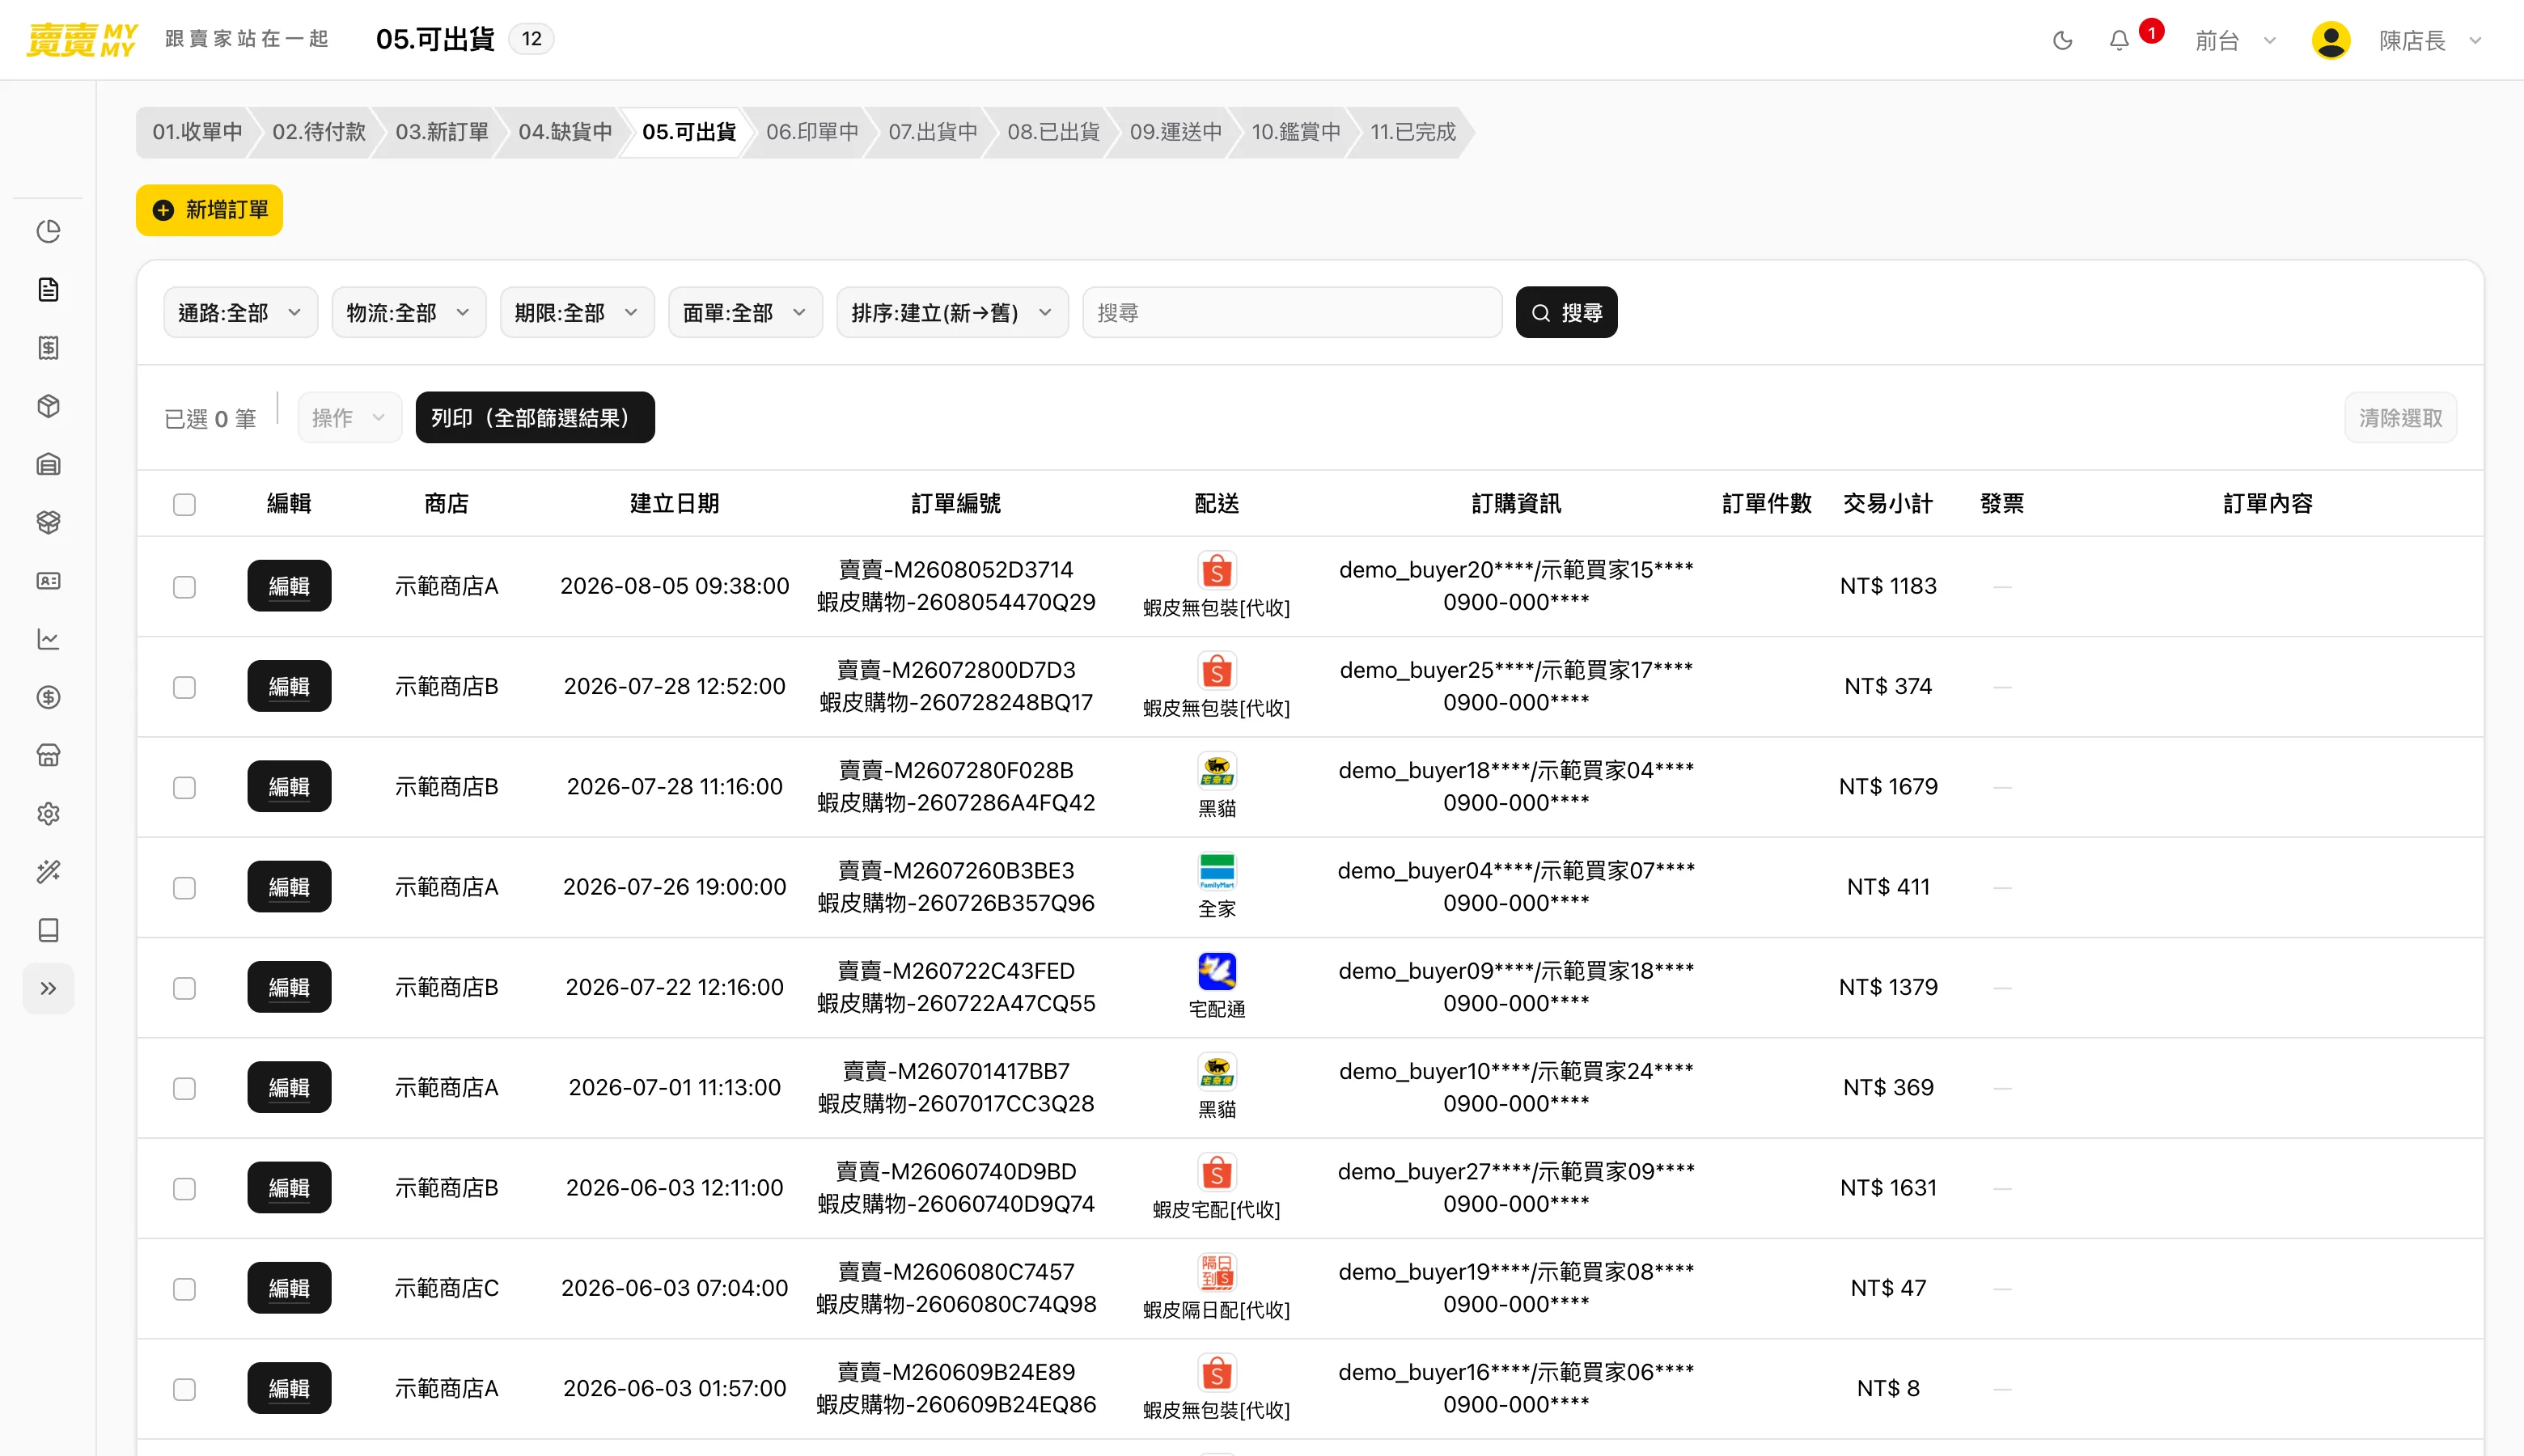Switch to 06.印單中 stage tab
Image resolution: width=2524 pixels, height=1456 pixels.
[x=812, y=132]
